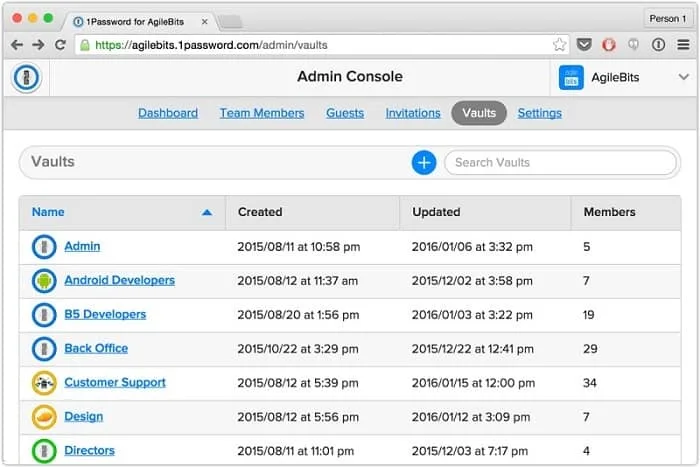
Task: Click the red Opera-style extension icon
Action: tap(608, 45)
